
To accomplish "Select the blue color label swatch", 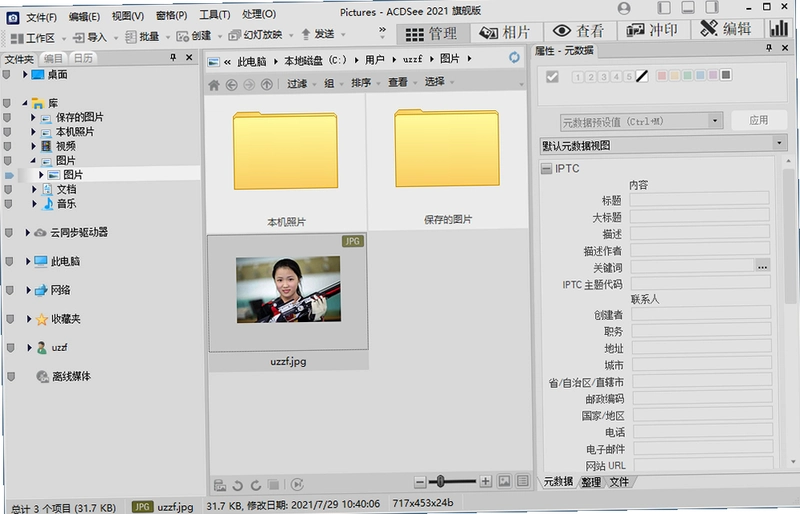I will click(699, 75).
